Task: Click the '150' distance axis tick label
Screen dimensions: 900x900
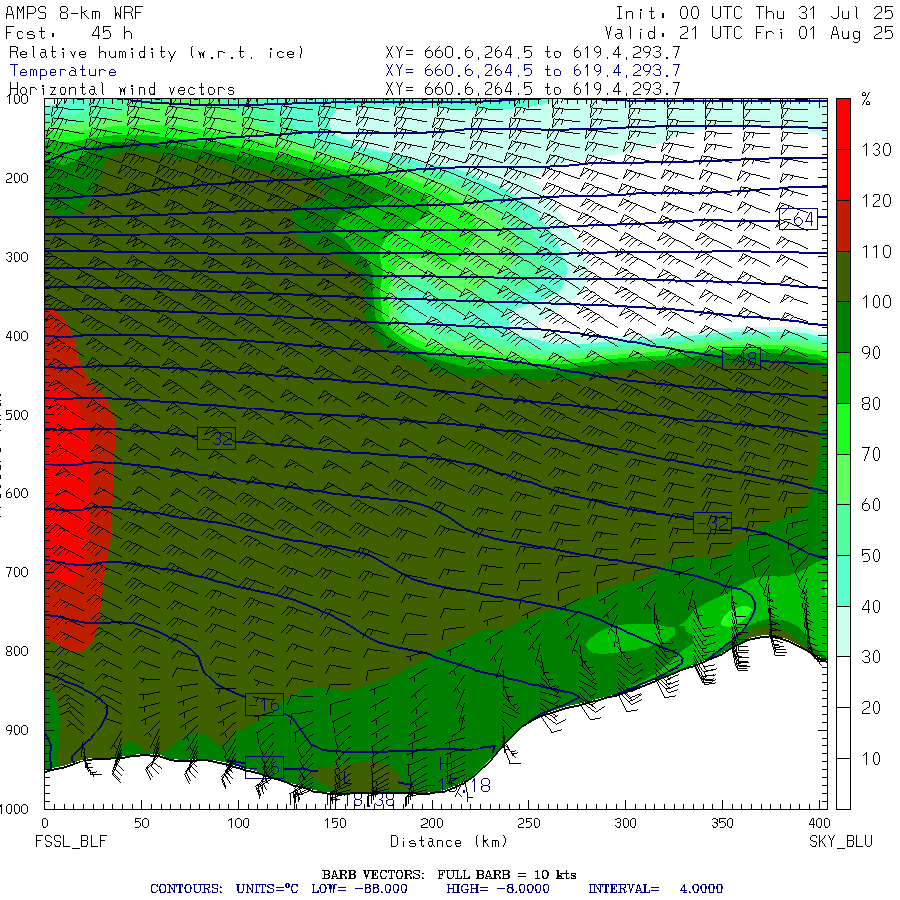Action: point(335,823)
